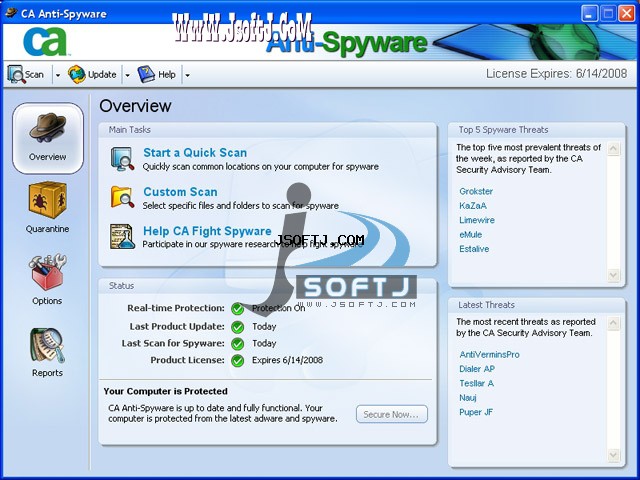Open the KaZaA threat link
Screen dimensions: 640x480
[x=473, y=206]
